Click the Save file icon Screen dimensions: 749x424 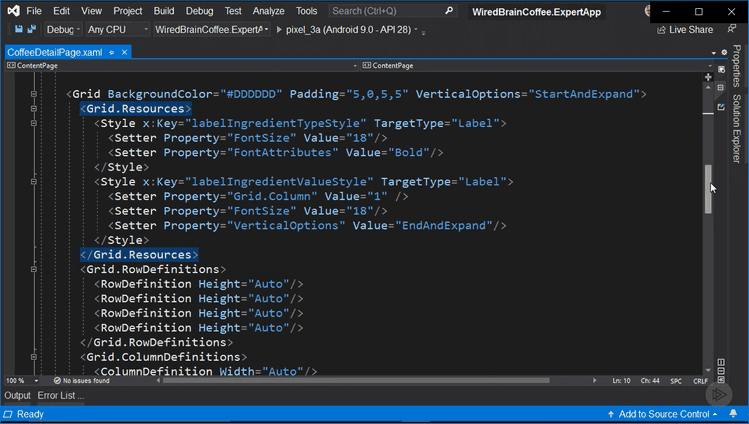pos(19,29)
